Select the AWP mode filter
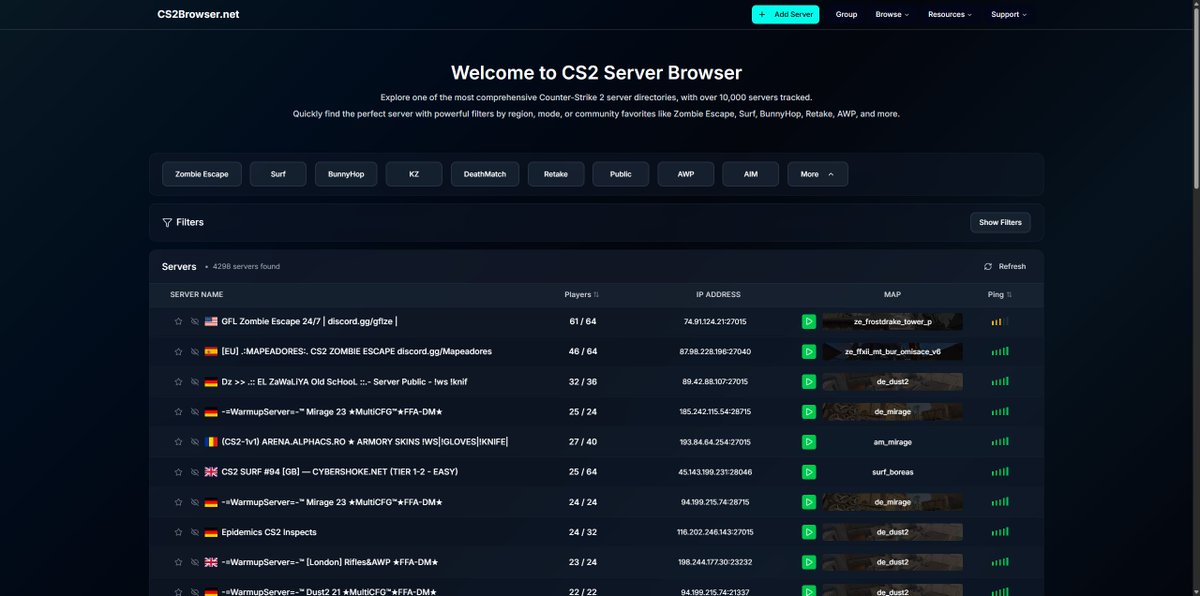The width and height of the screenshot is (1200, 596). pyautogui.click(x=686, y=174)
